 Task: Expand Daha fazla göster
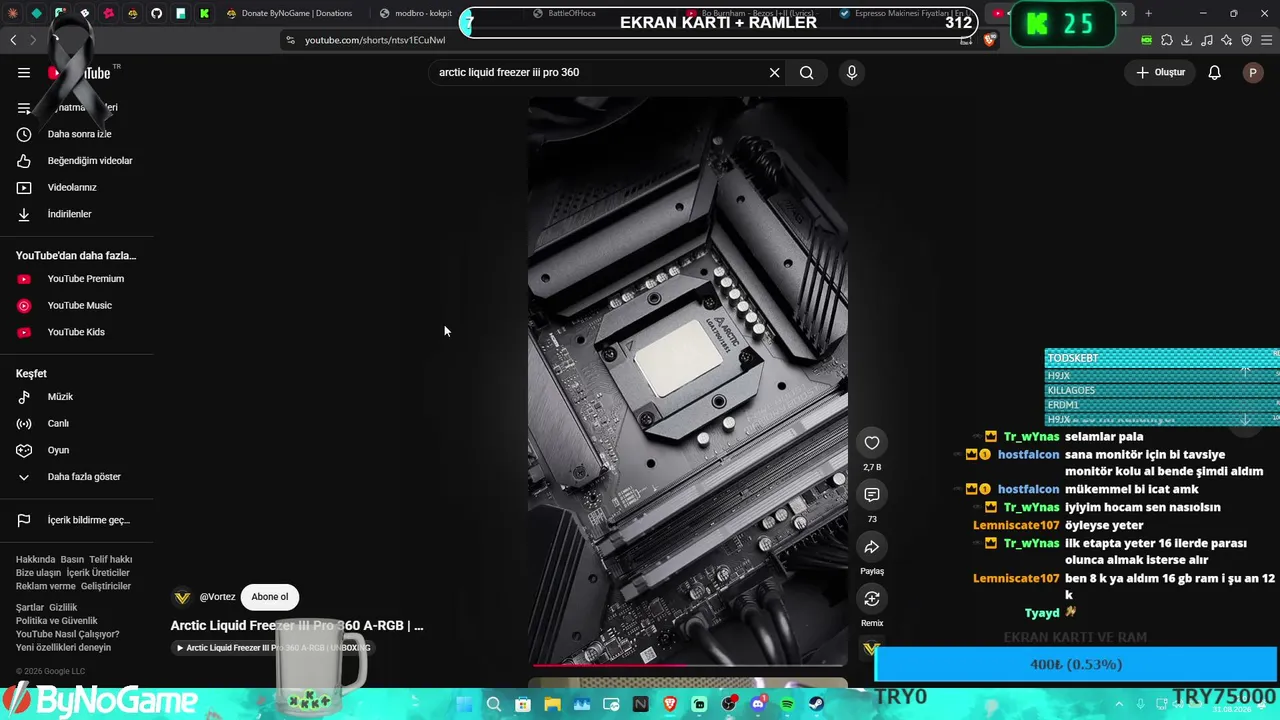[x=79, y=477]
